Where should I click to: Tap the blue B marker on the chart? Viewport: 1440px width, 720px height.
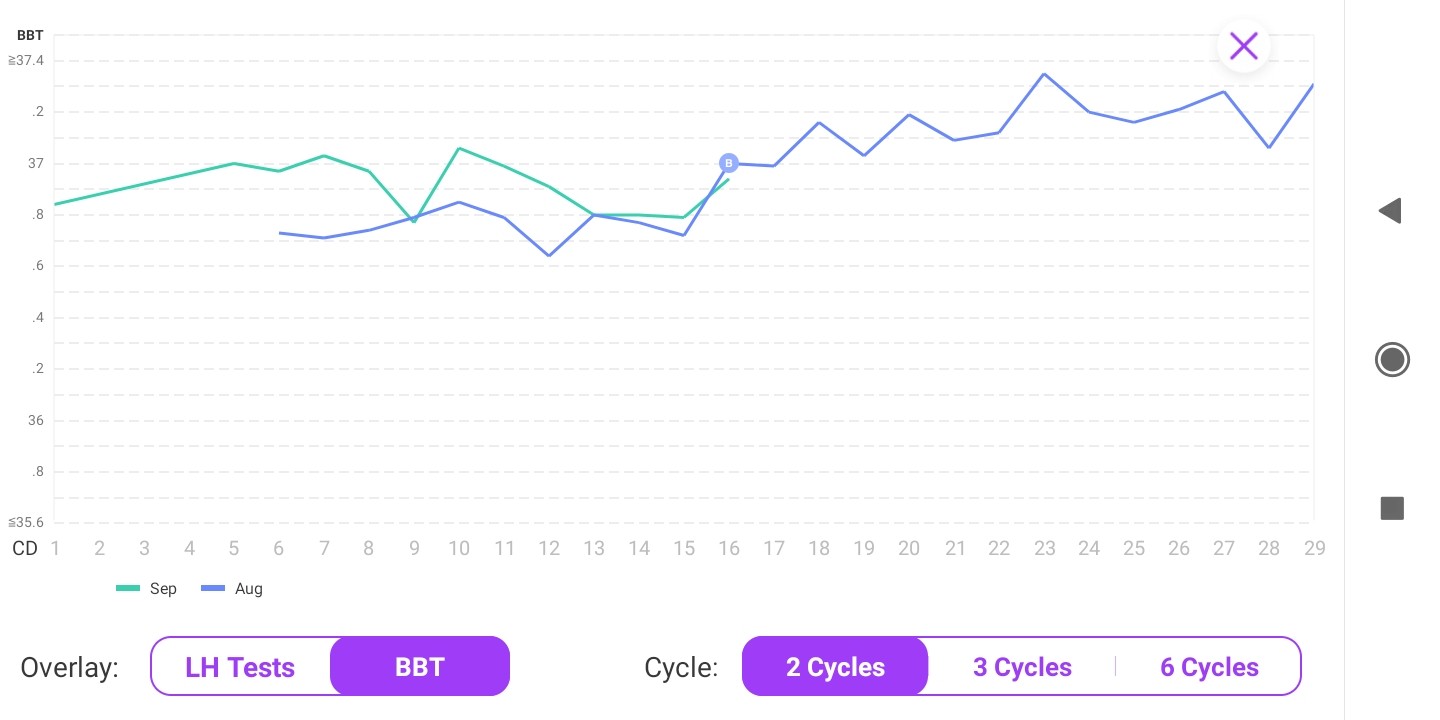click(x=729, y=163)
